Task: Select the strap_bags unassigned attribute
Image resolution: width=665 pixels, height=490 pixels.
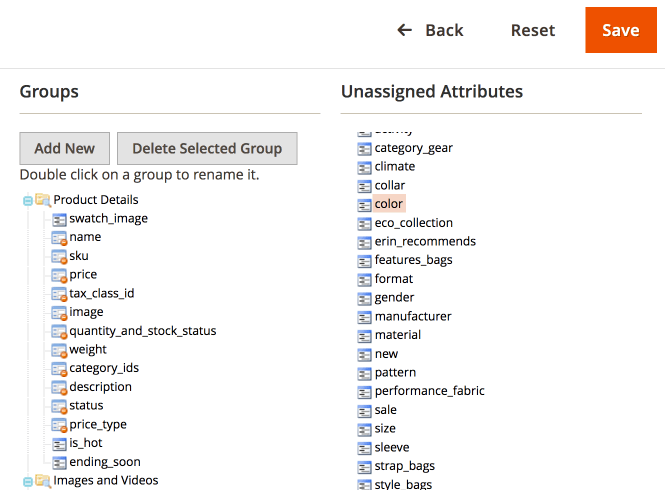Action: tap(405, 466)
